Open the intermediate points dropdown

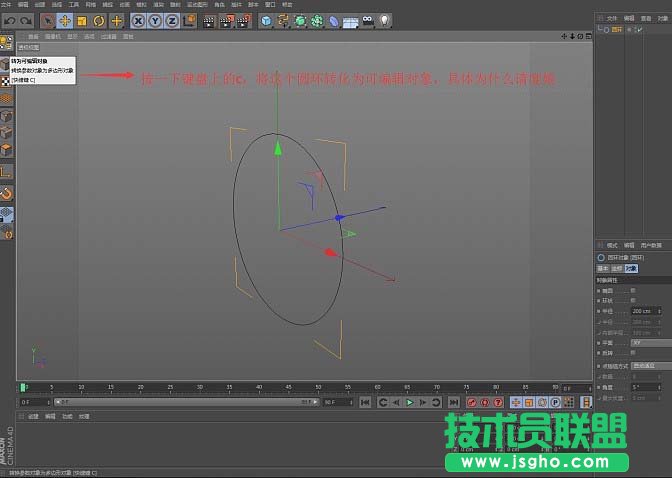pyautogui.click(x=652, y=366)
